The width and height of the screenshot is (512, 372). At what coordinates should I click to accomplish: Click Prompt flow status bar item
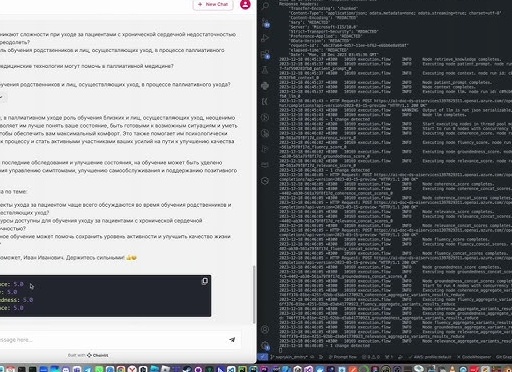tap(343, 357)
